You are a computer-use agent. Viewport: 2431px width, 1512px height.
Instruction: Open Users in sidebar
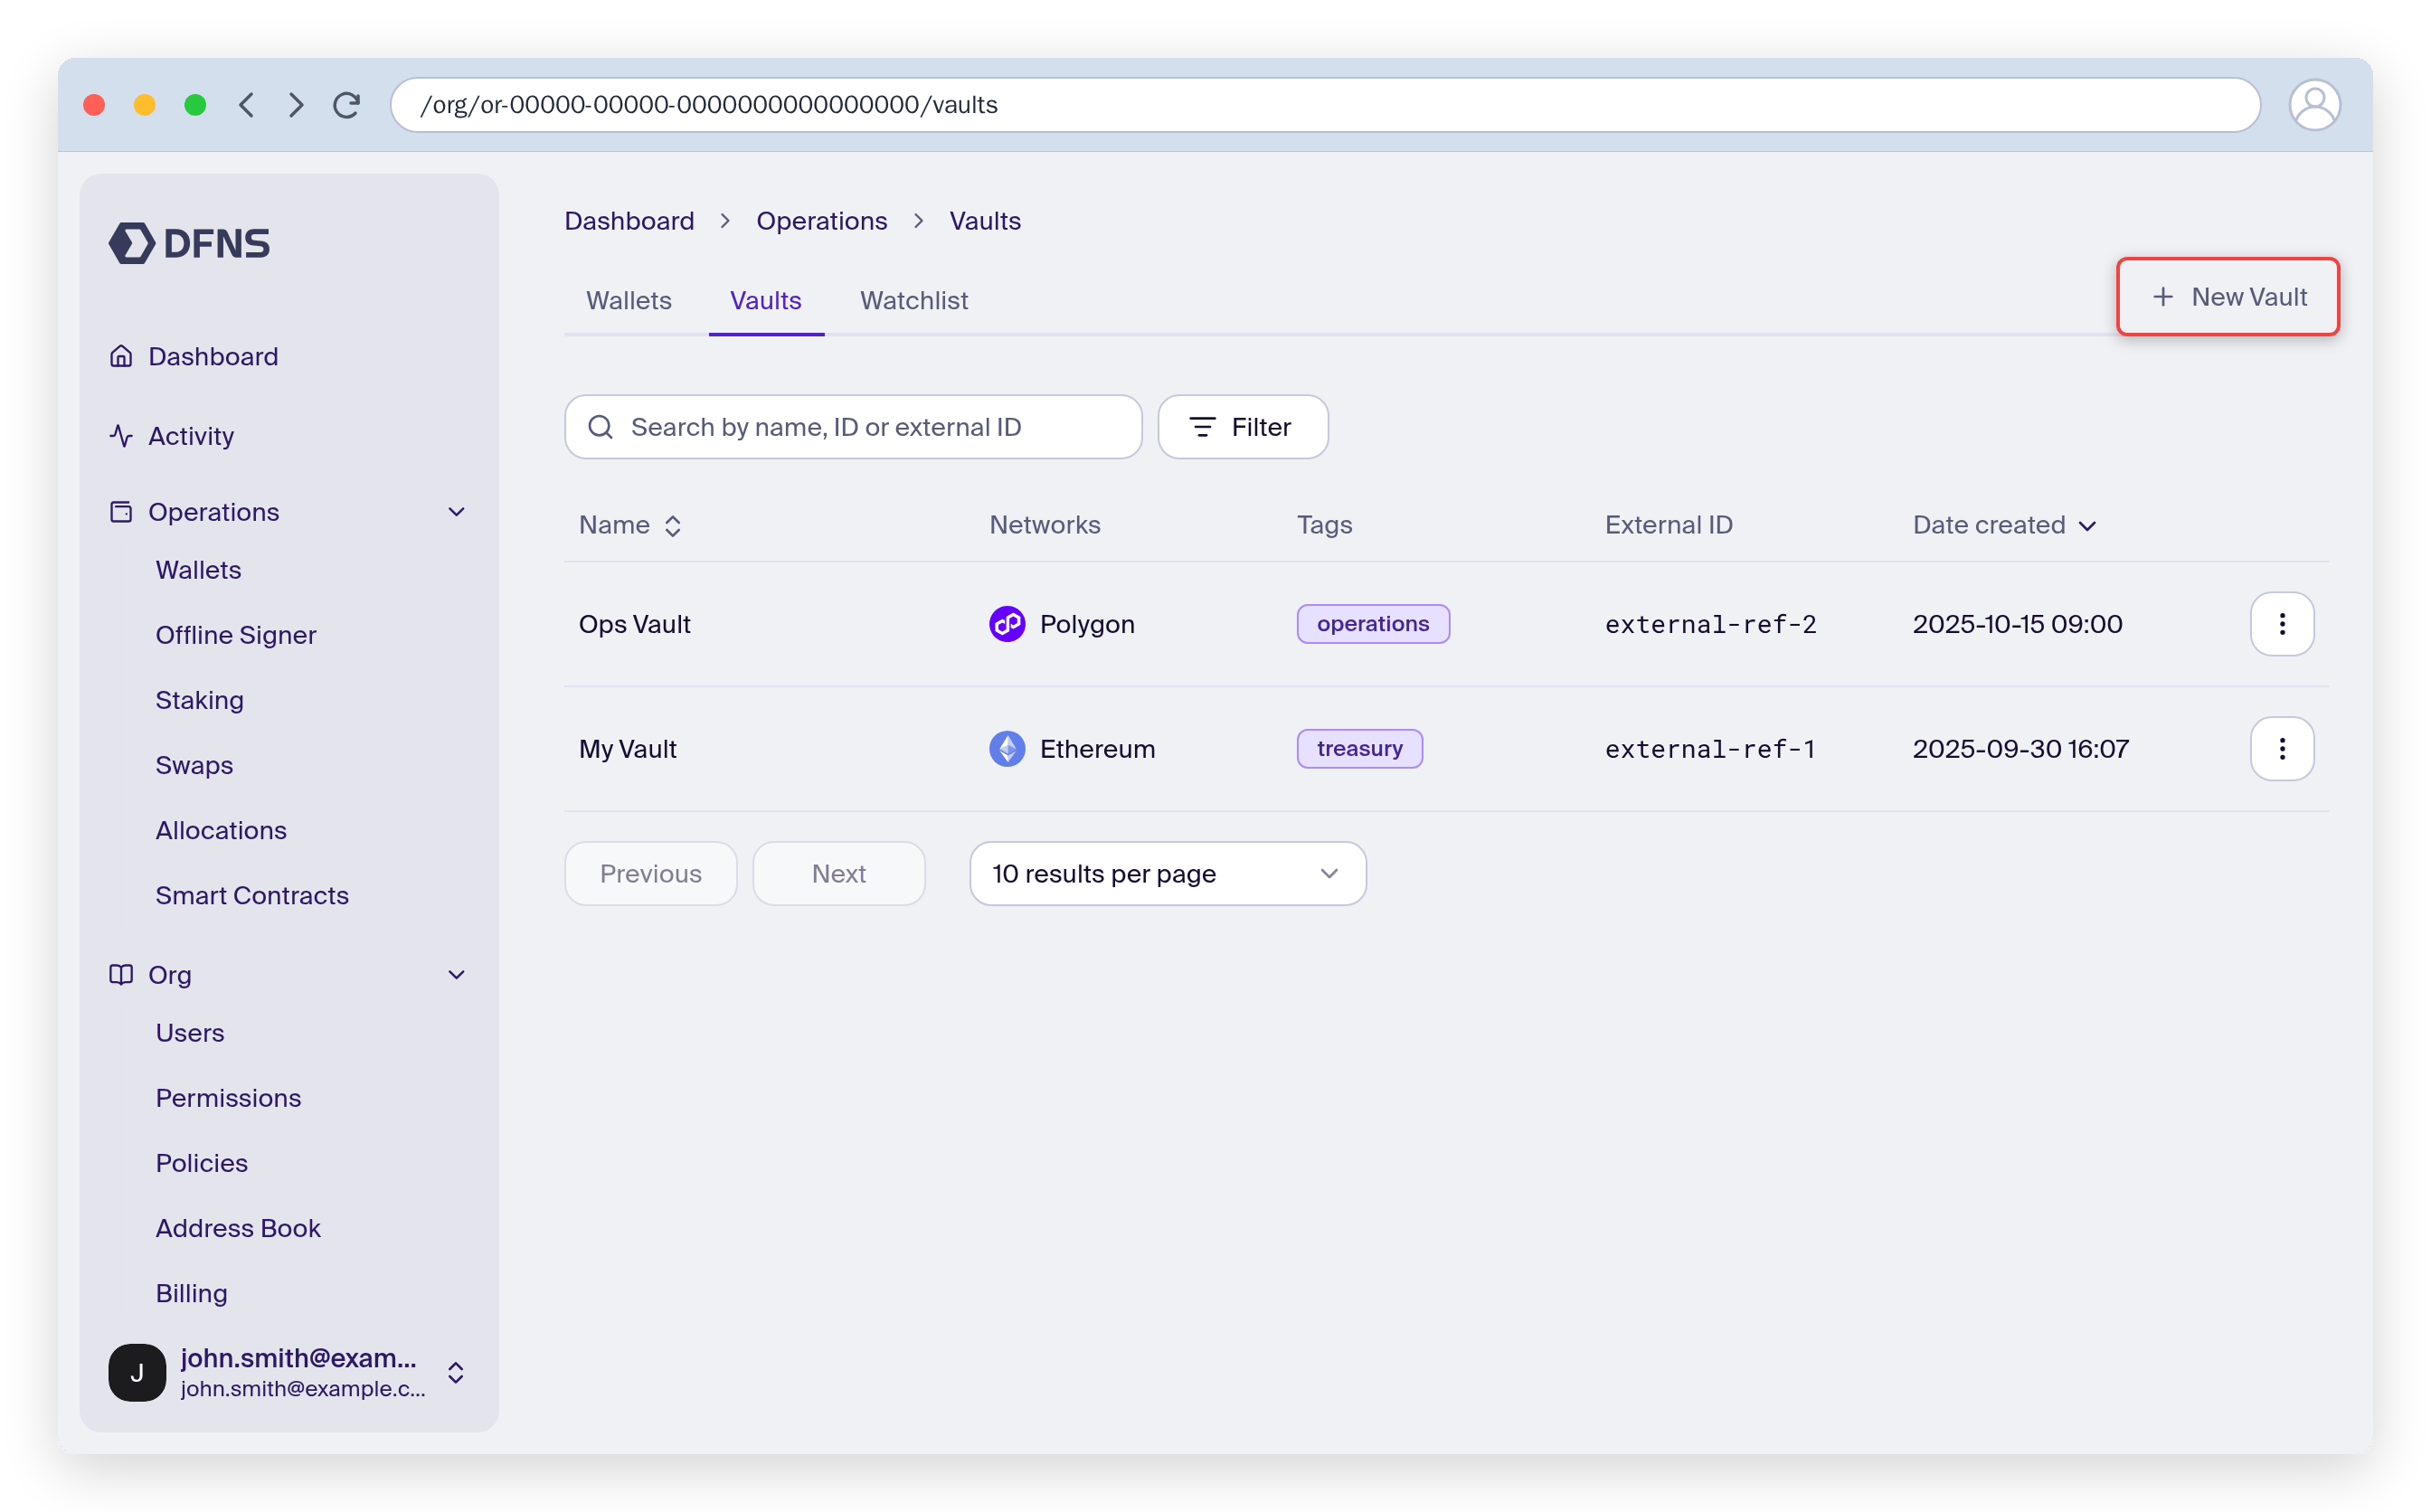click(x=190, y=1033)
